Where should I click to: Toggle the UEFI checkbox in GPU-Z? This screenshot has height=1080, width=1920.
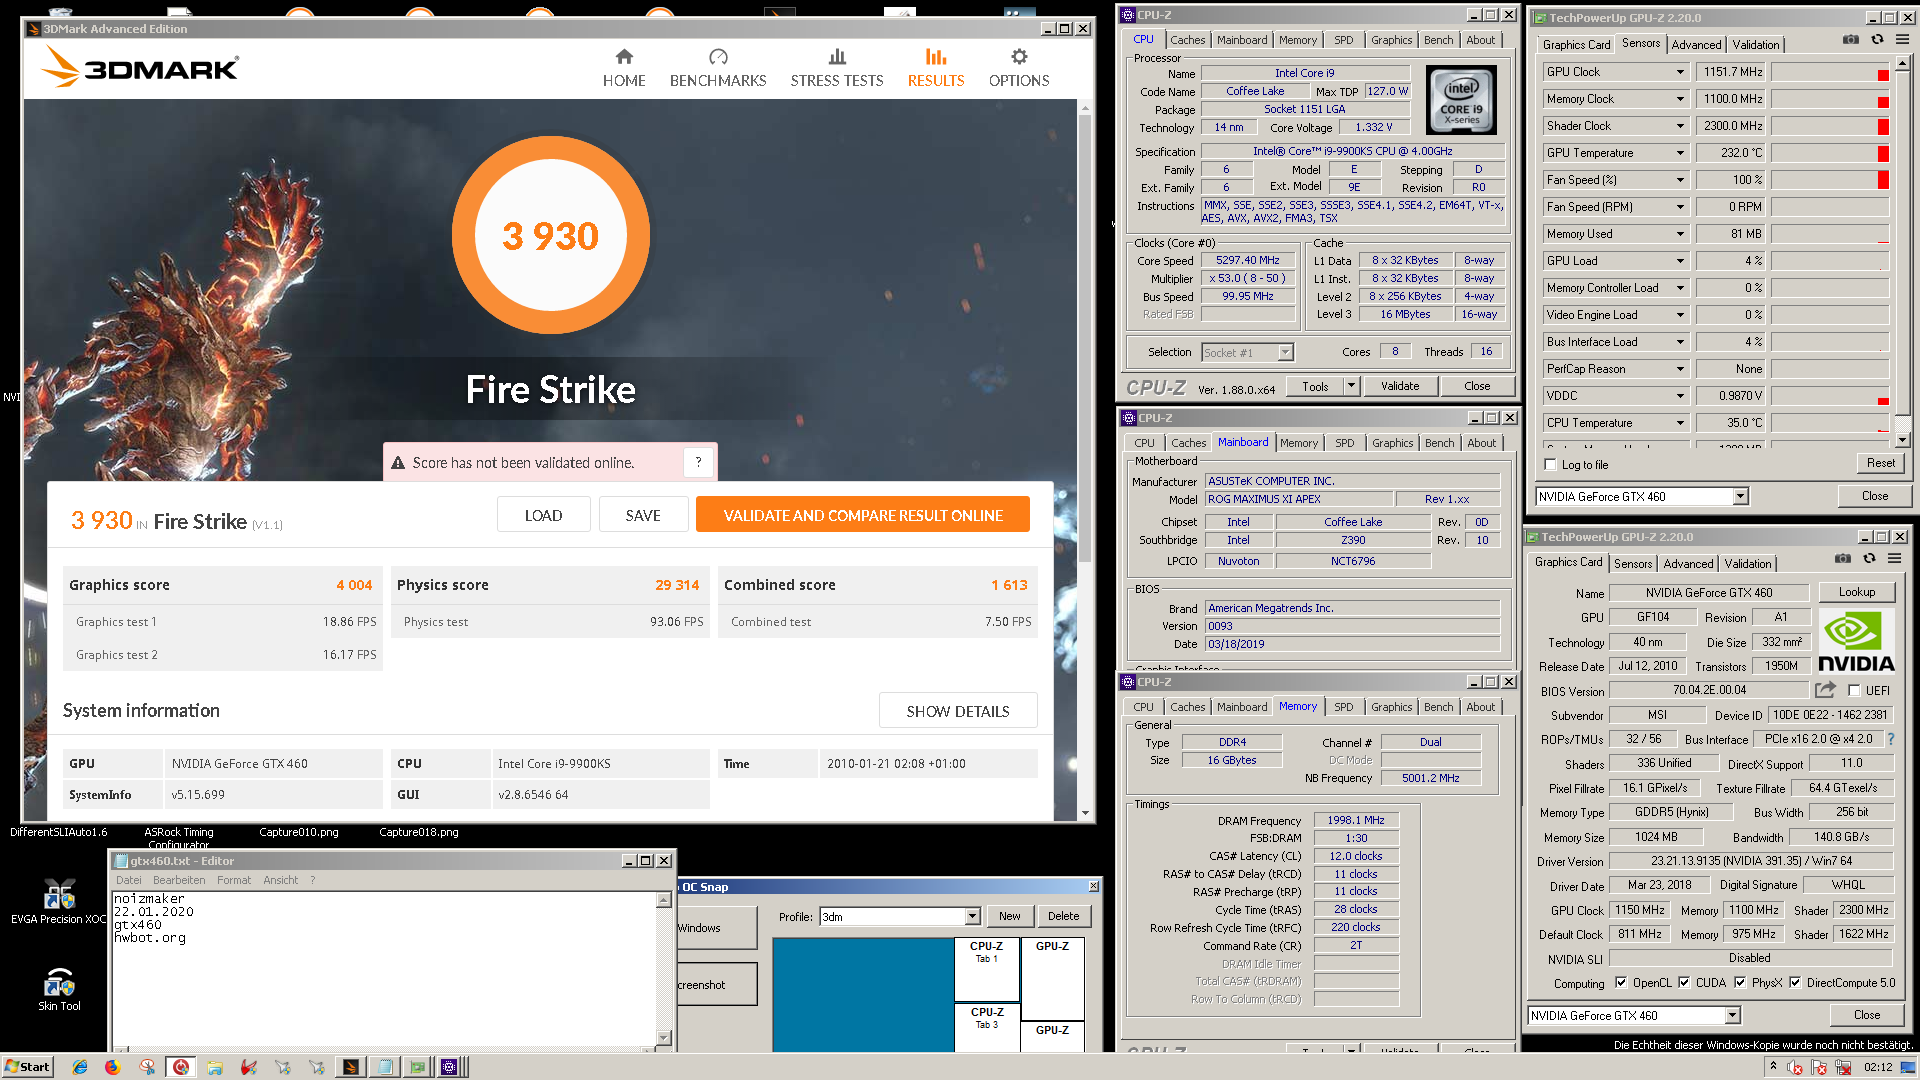point(1854,691)
